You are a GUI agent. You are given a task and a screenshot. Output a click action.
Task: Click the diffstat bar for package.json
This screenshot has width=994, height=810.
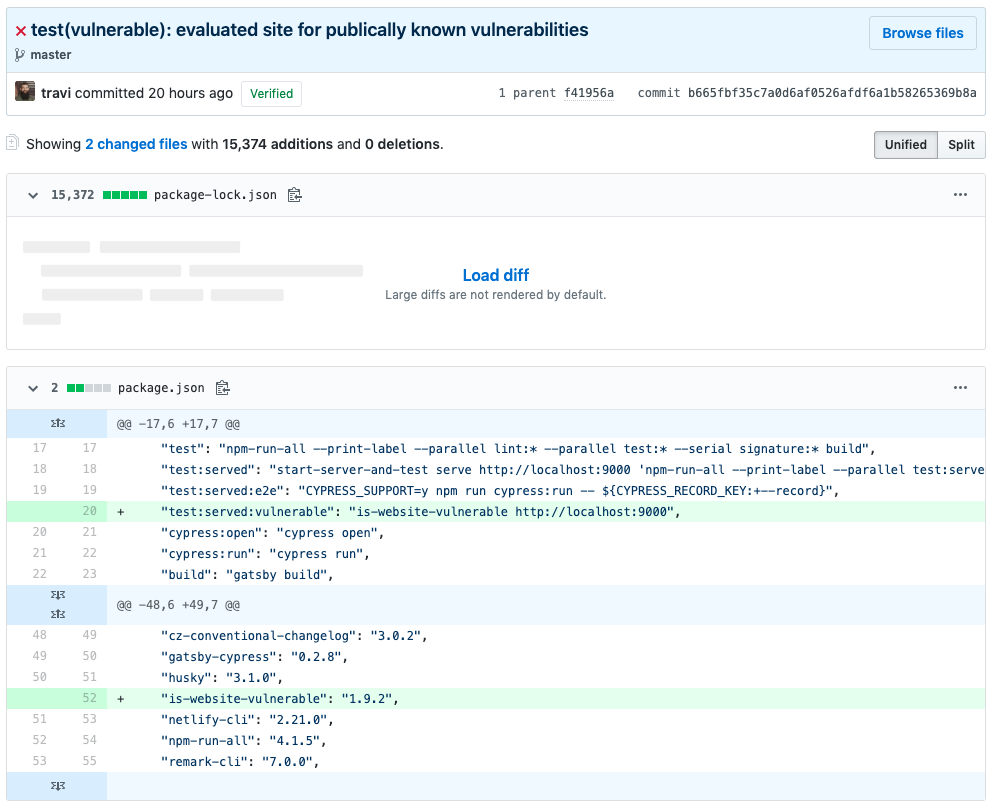click(x=89, y=388)
